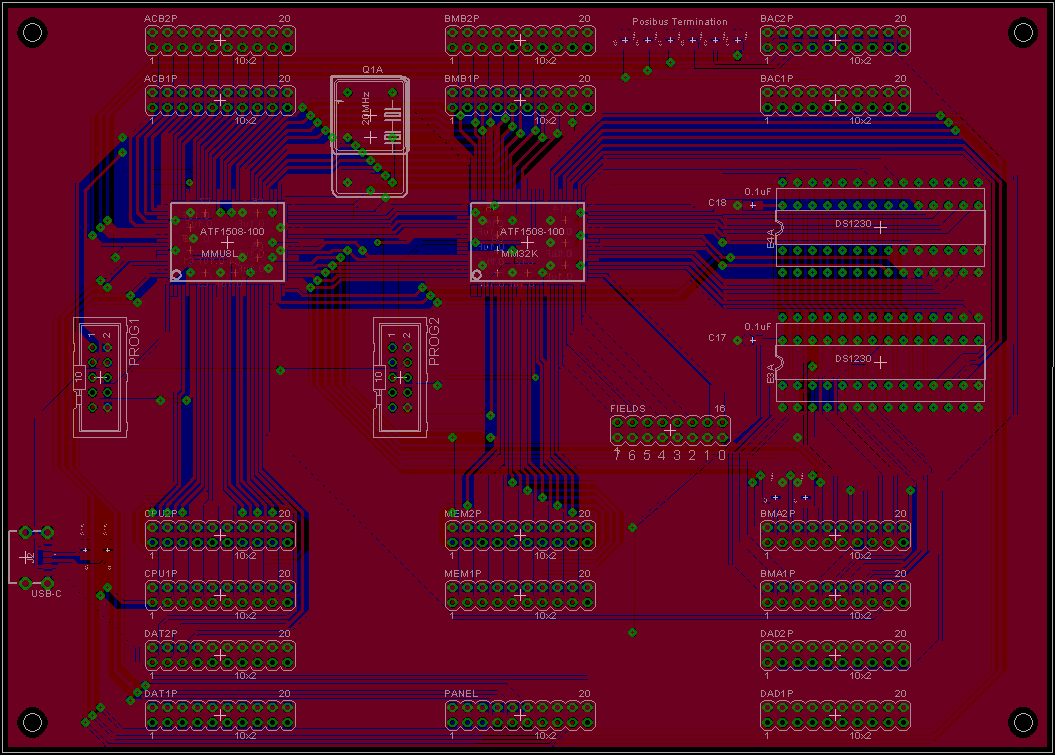This screenshot has height=755, width=1055.
Task: Select the 20MHz crystal oscillator body
Action: [x=369, y=136]
